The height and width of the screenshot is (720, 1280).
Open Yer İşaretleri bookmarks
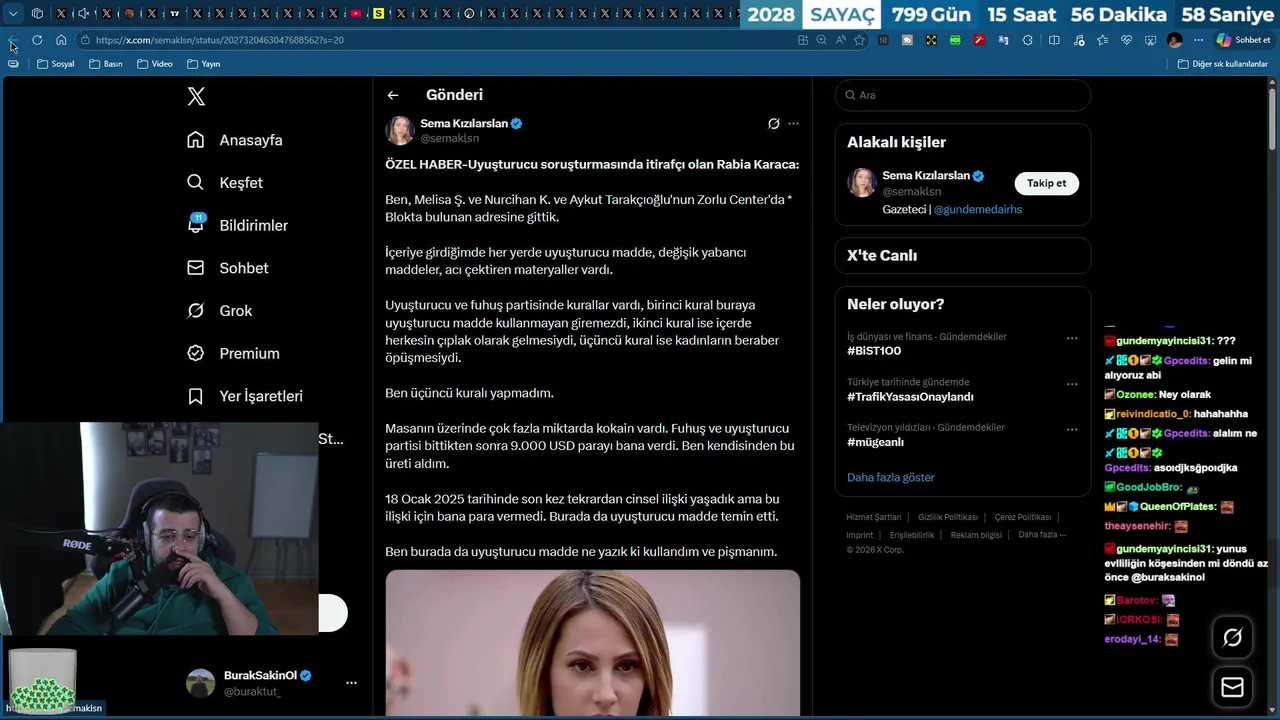coord(245,396)
